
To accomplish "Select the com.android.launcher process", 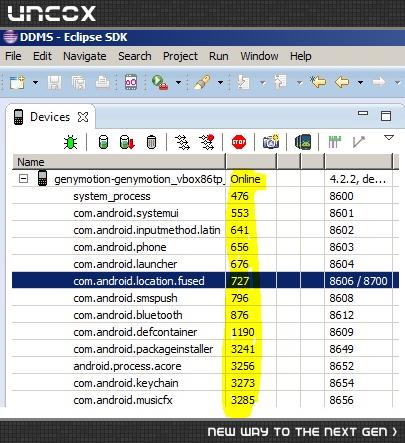I will click(205, 264).
